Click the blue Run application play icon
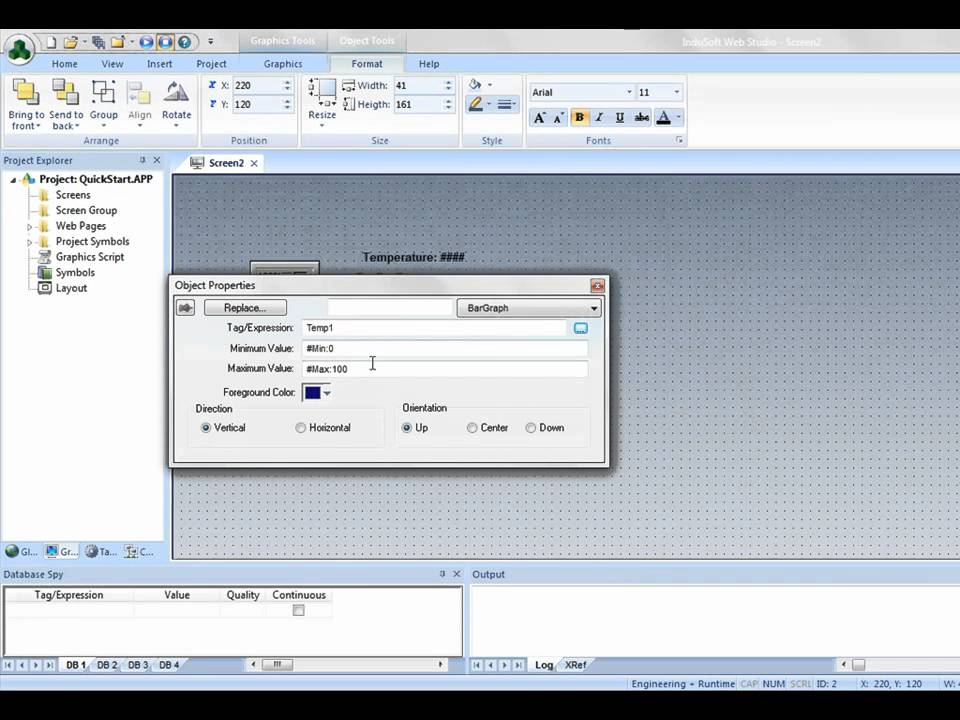 coord(146,42)
